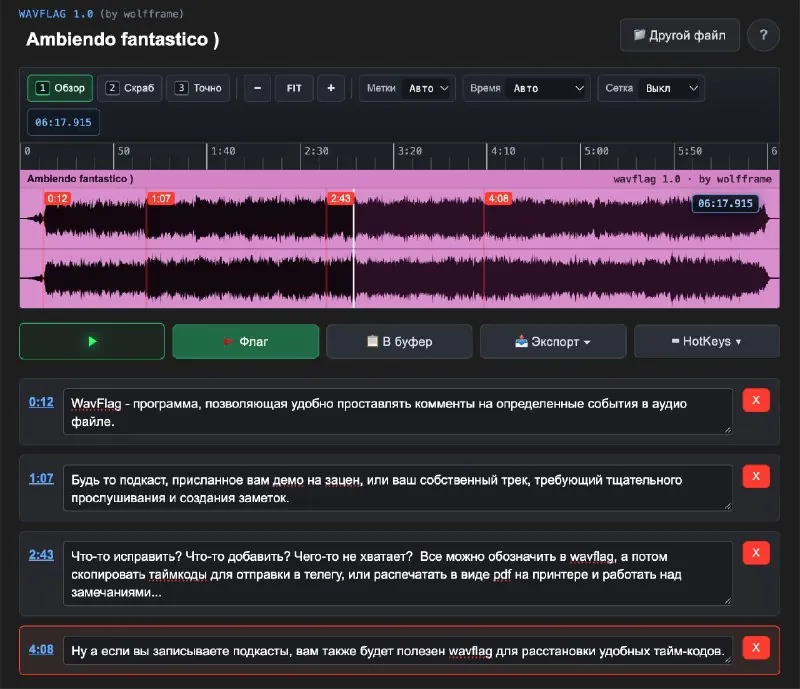Open the Экспорт dropdown menu
The width and height of the screenshot is (800, 689).
(553, 341)
